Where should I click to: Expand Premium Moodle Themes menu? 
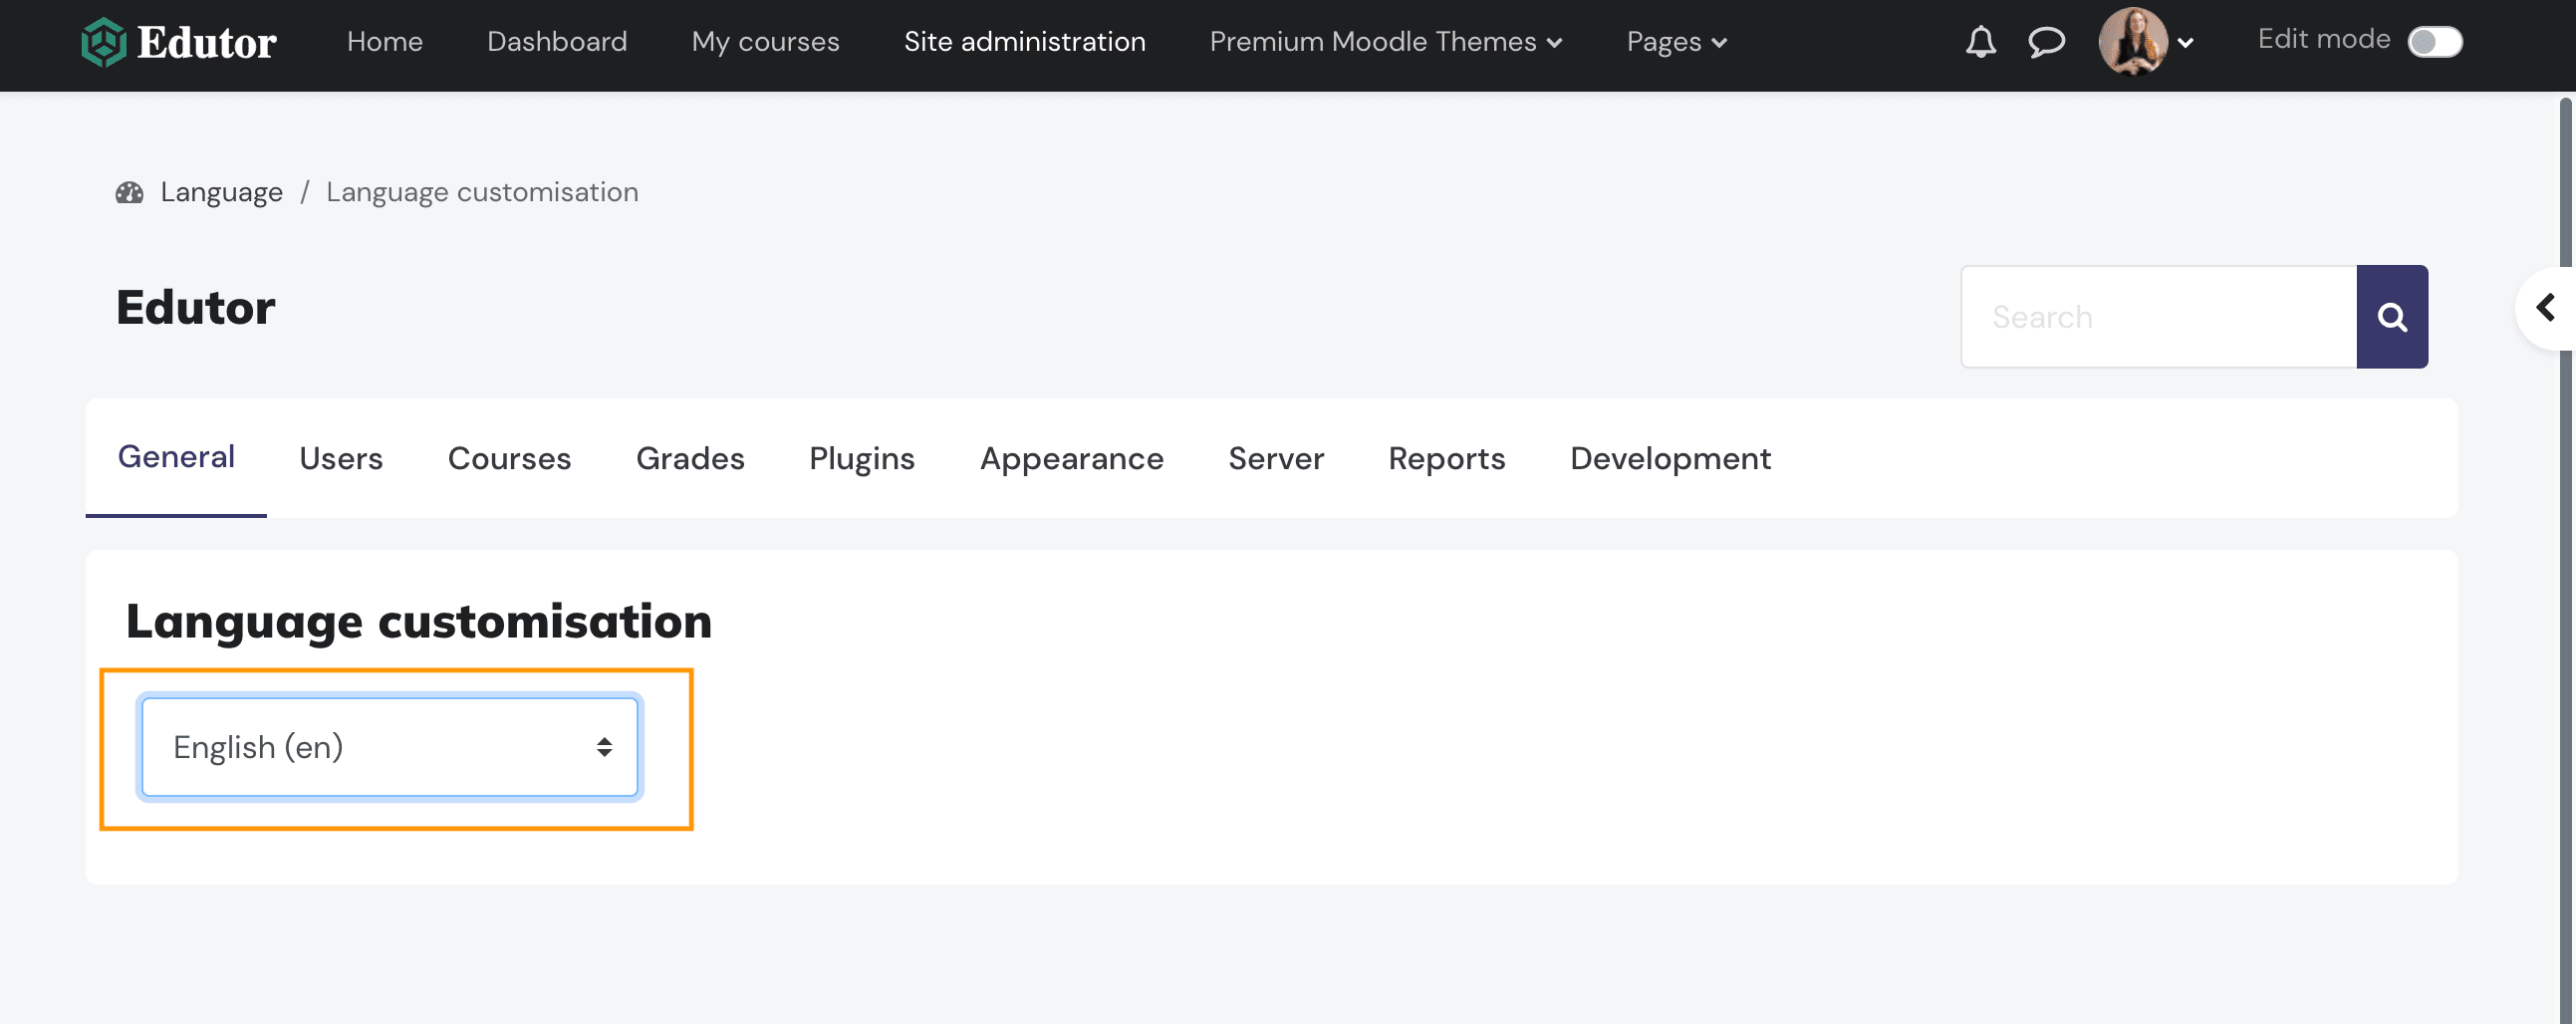pyautogui.click(x=1385, y=42)
